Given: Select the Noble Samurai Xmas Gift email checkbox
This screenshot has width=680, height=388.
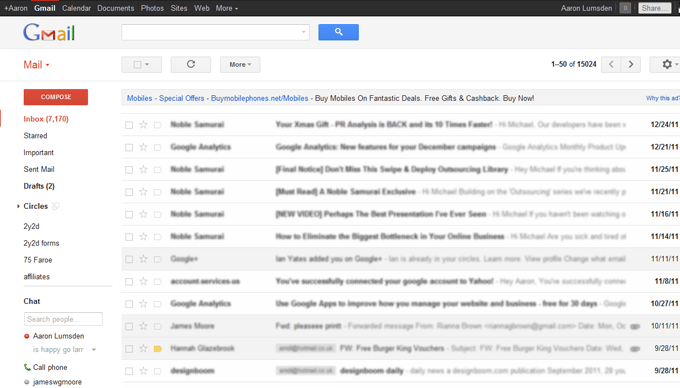Looking at the screenshot, I should pyautogui.click(x=129, y=125).
